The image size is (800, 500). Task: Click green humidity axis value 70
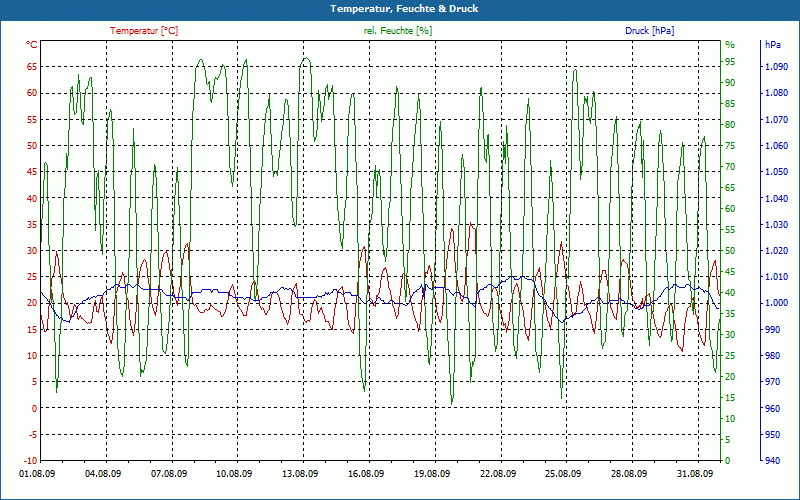[x=730, y=167]
